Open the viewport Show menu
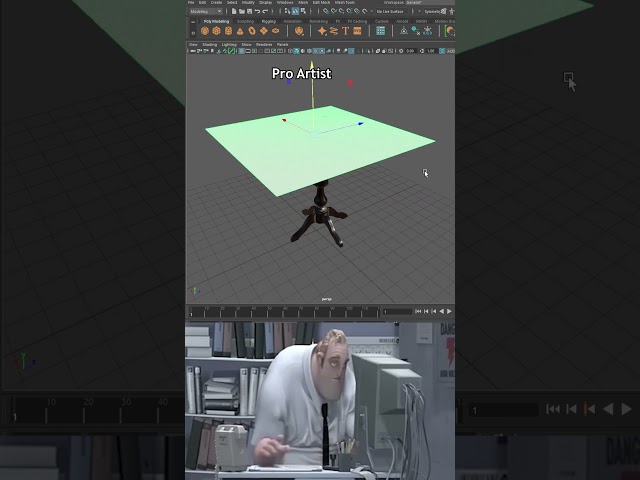Image resolution: width=640 pixels, height=480 pixels. point(246,44)
